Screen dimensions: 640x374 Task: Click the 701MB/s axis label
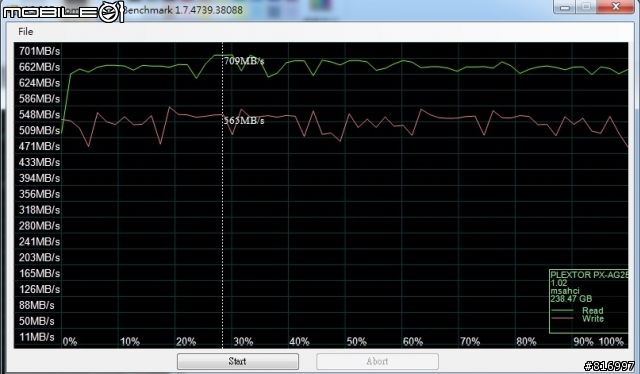[x=39, y=51]
